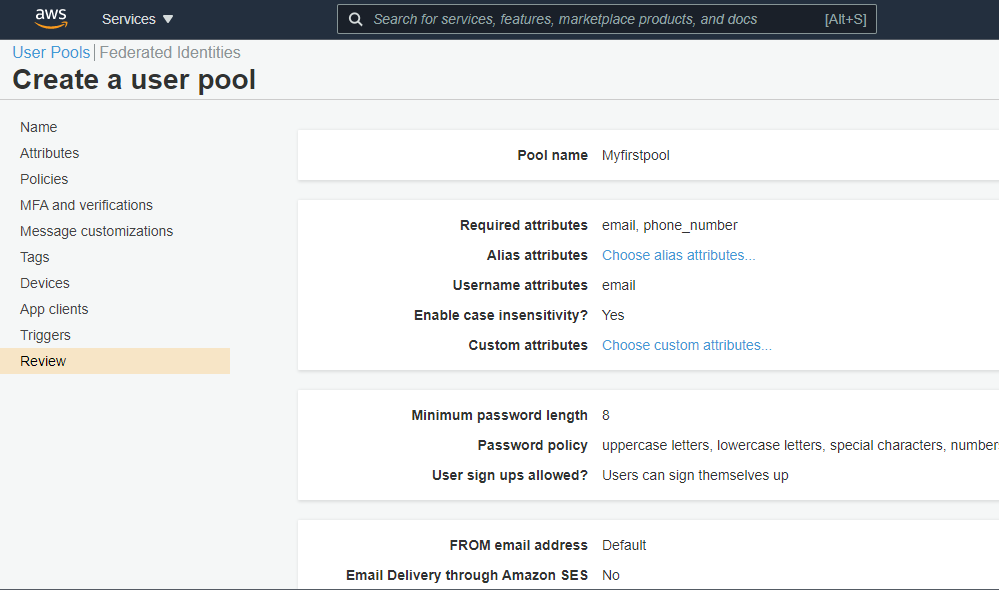Select the Triggers step
Screen dimensions: 999x590
pos(45,335)
